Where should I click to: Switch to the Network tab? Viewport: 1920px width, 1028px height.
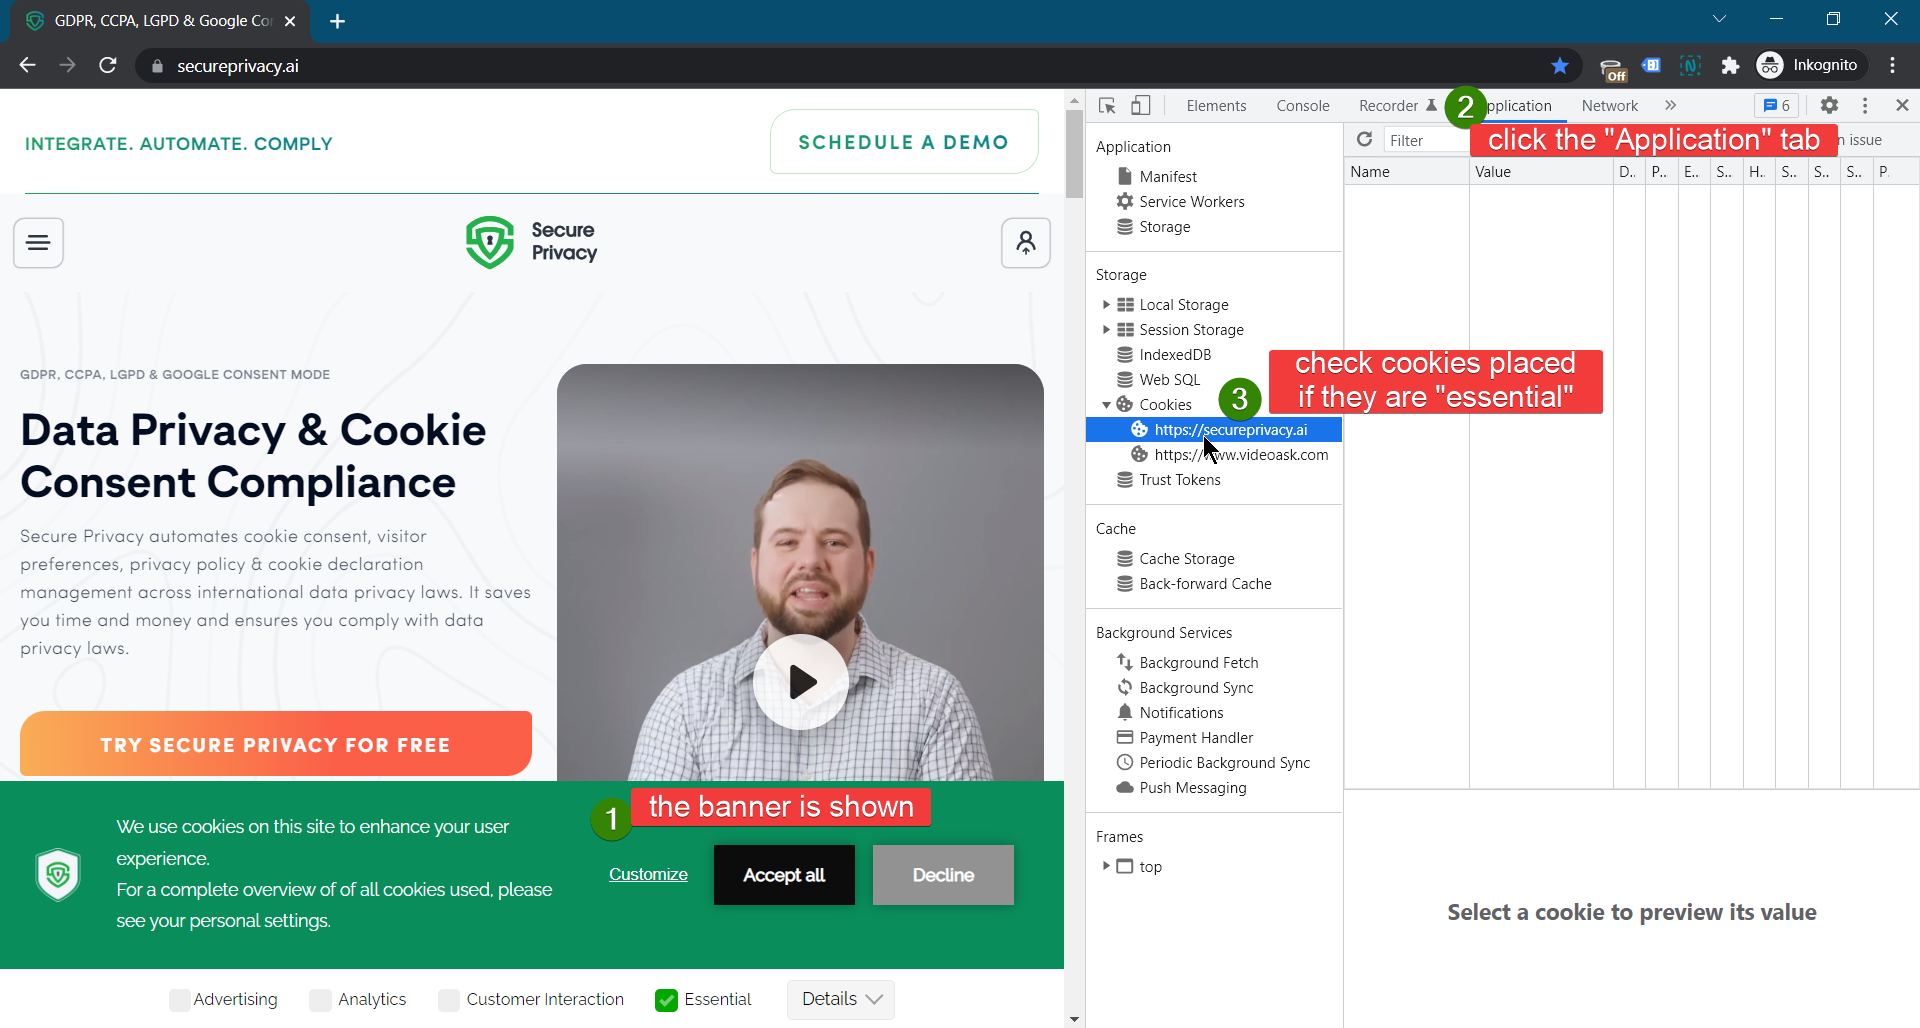[1609, 106]
